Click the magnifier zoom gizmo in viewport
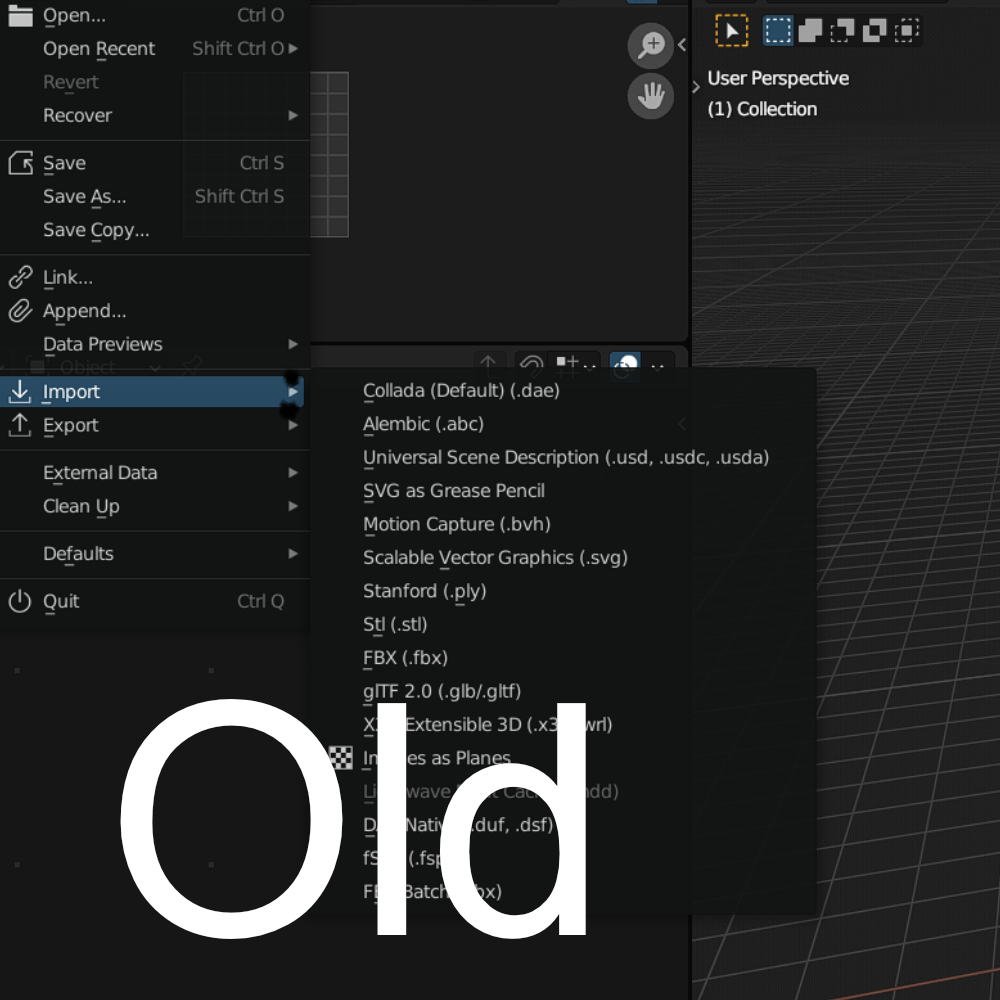 [651, 45]
